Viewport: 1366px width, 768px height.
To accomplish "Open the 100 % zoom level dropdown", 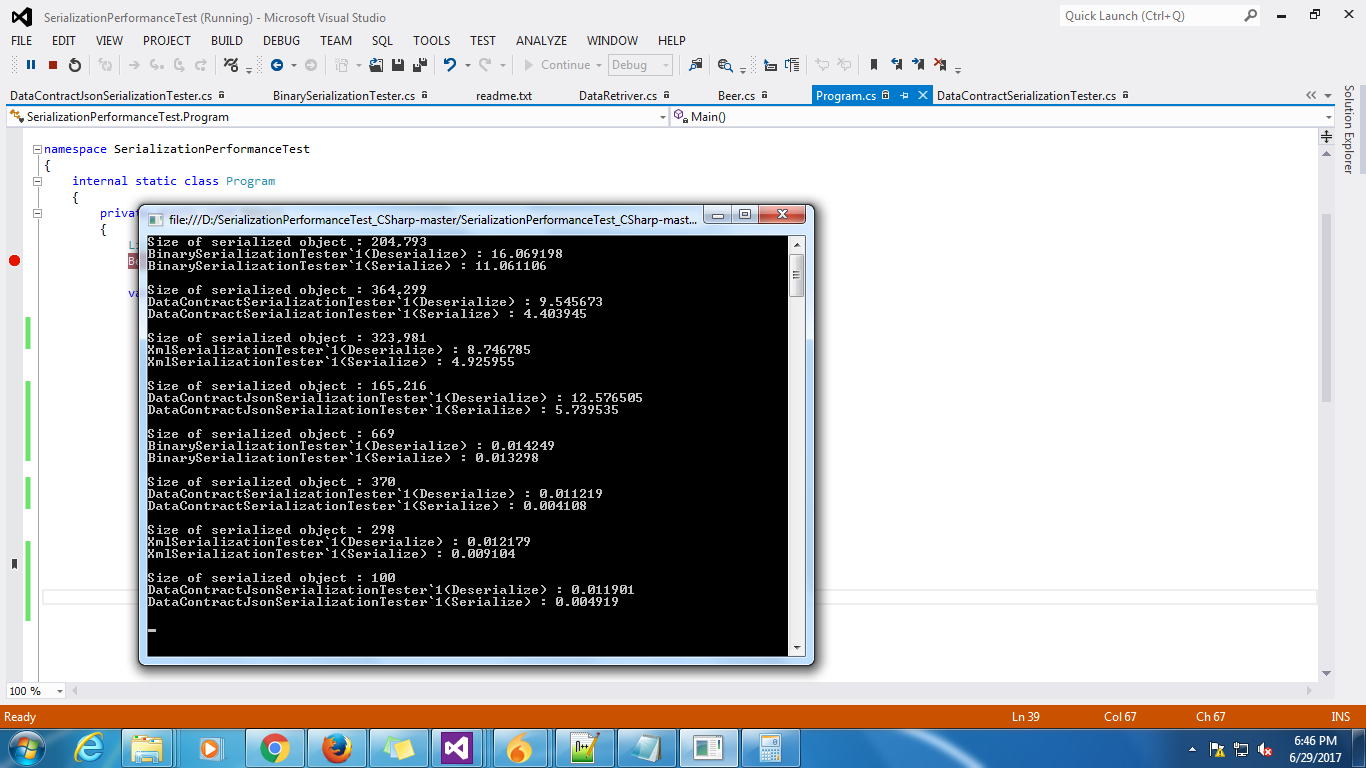I will coord(60,691).
